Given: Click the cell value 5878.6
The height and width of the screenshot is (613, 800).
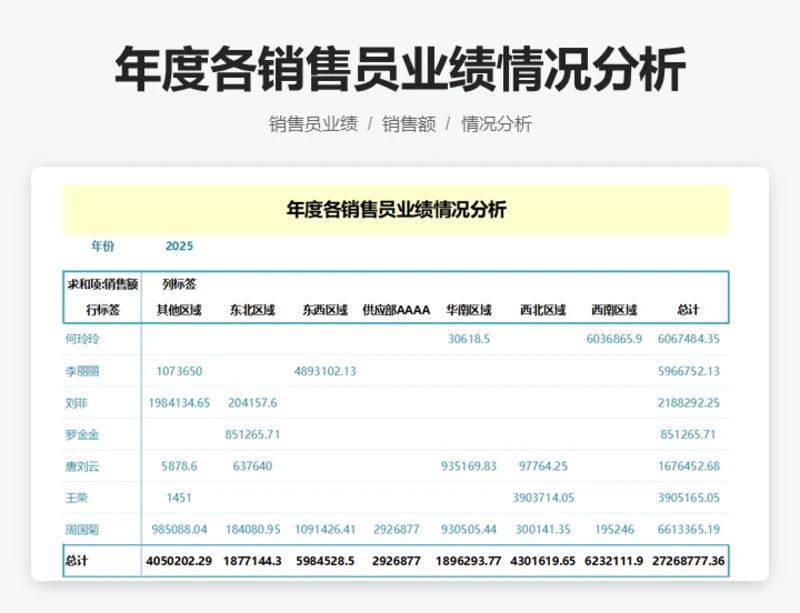Looking at the screenshot, I should click(x=179, y=466).
